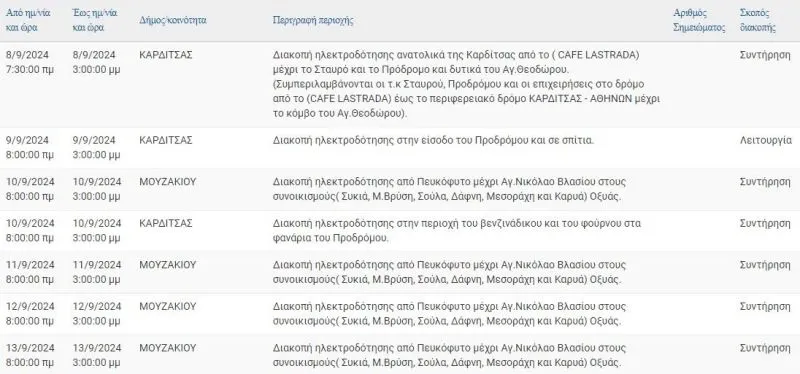Screen dimensions: 800x374
Task: Select ΚΑΡΔΙΤΣΑΣ in the 9/9/2024 row
Action: [166, 140]
